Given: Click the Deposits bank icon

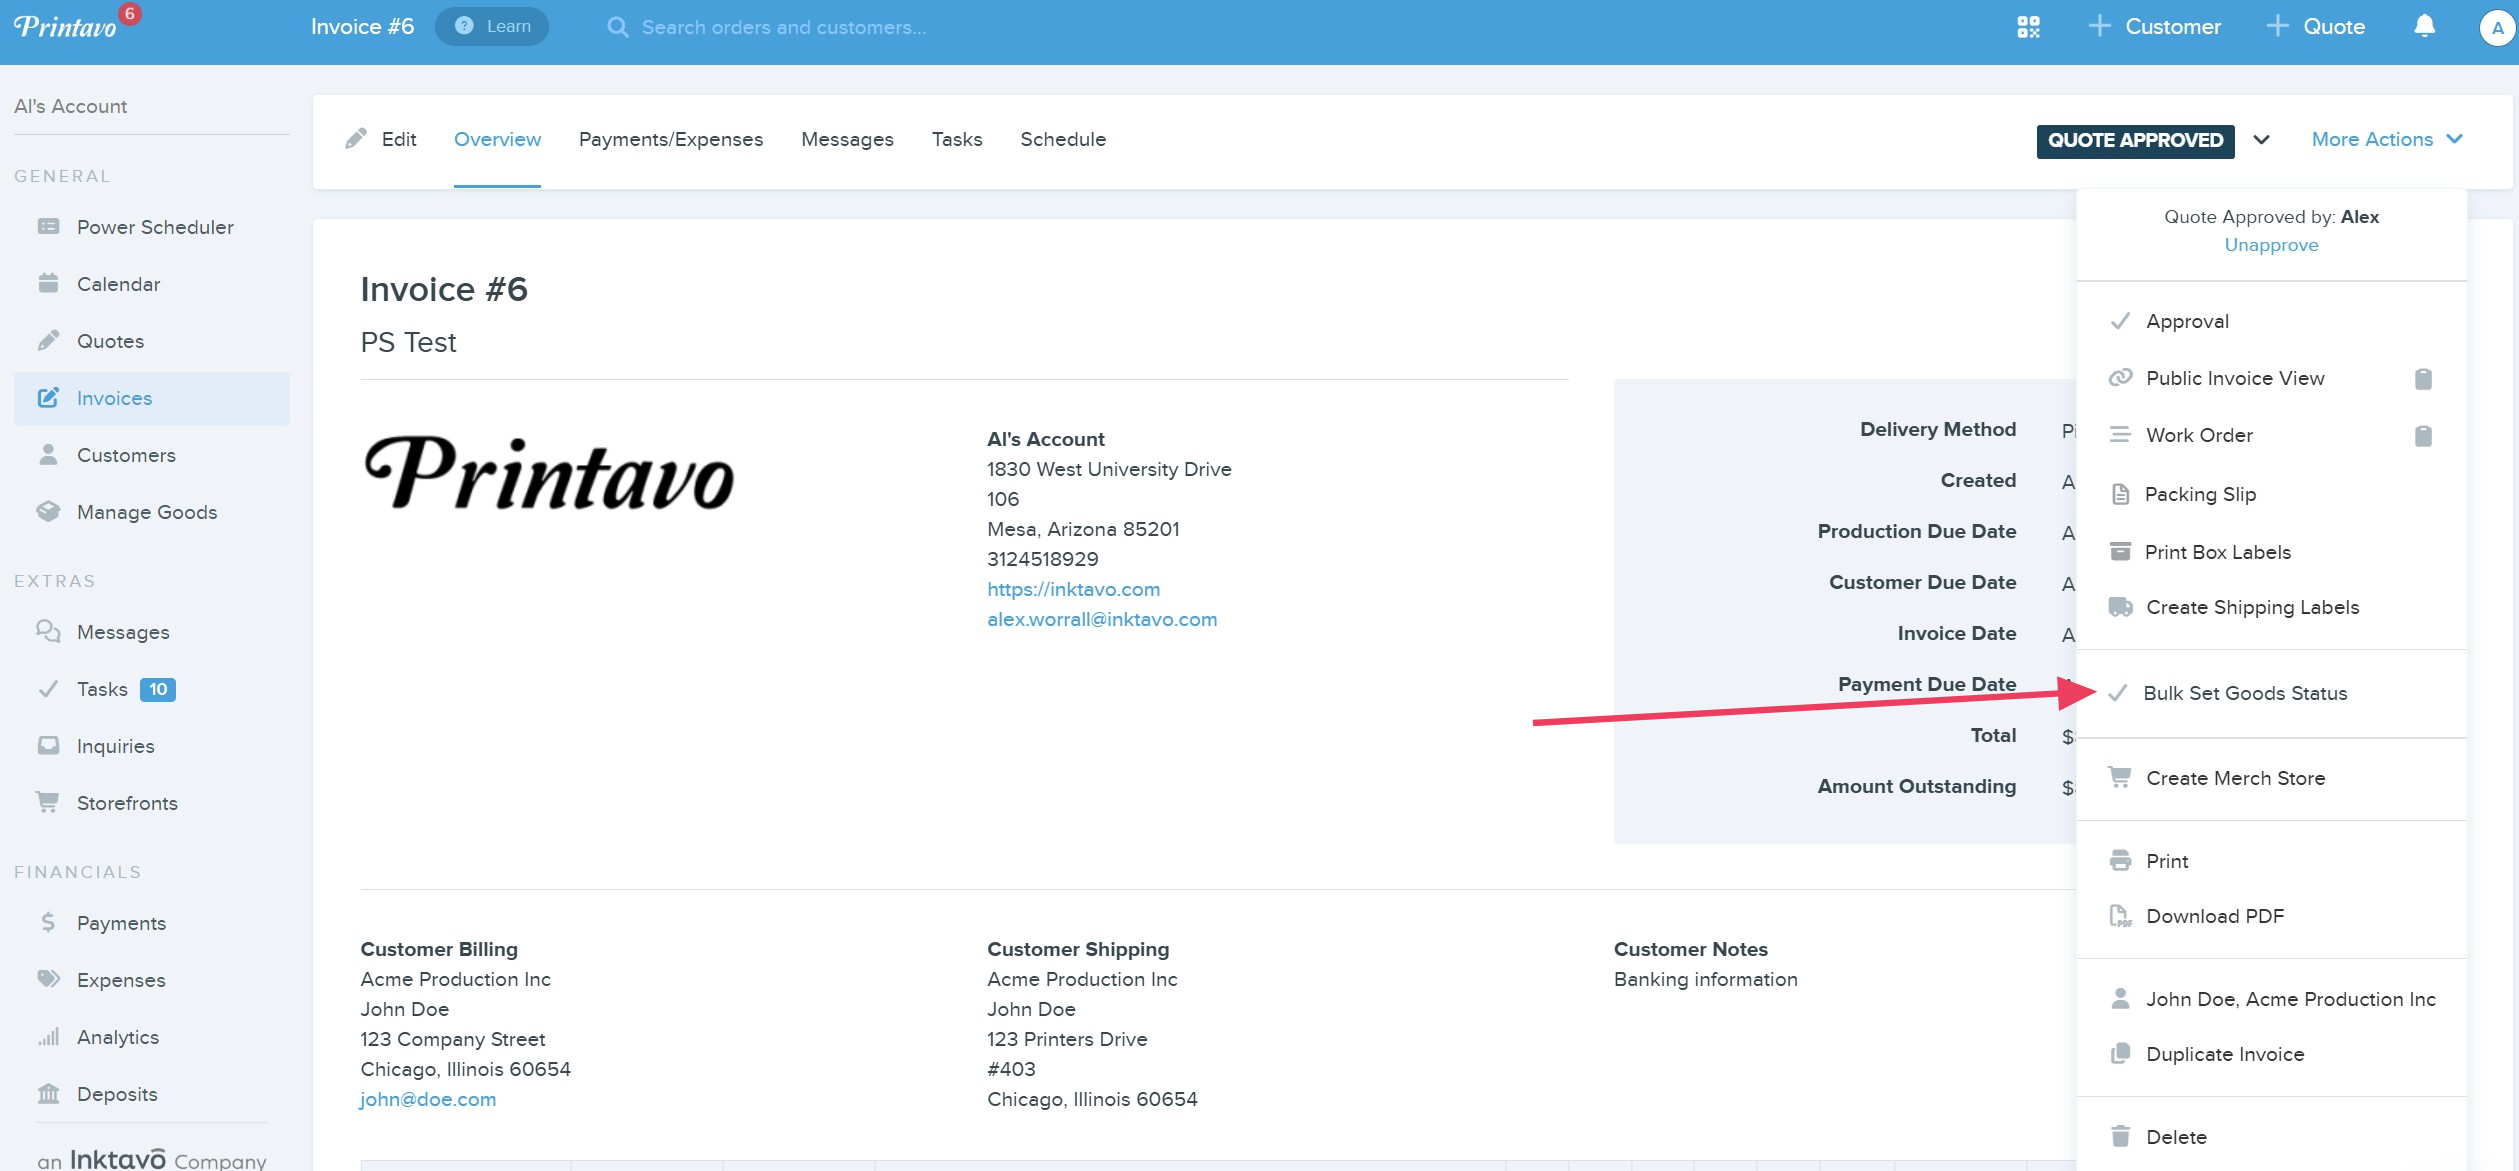Looking at the screenshot, I should (48, 1093).
